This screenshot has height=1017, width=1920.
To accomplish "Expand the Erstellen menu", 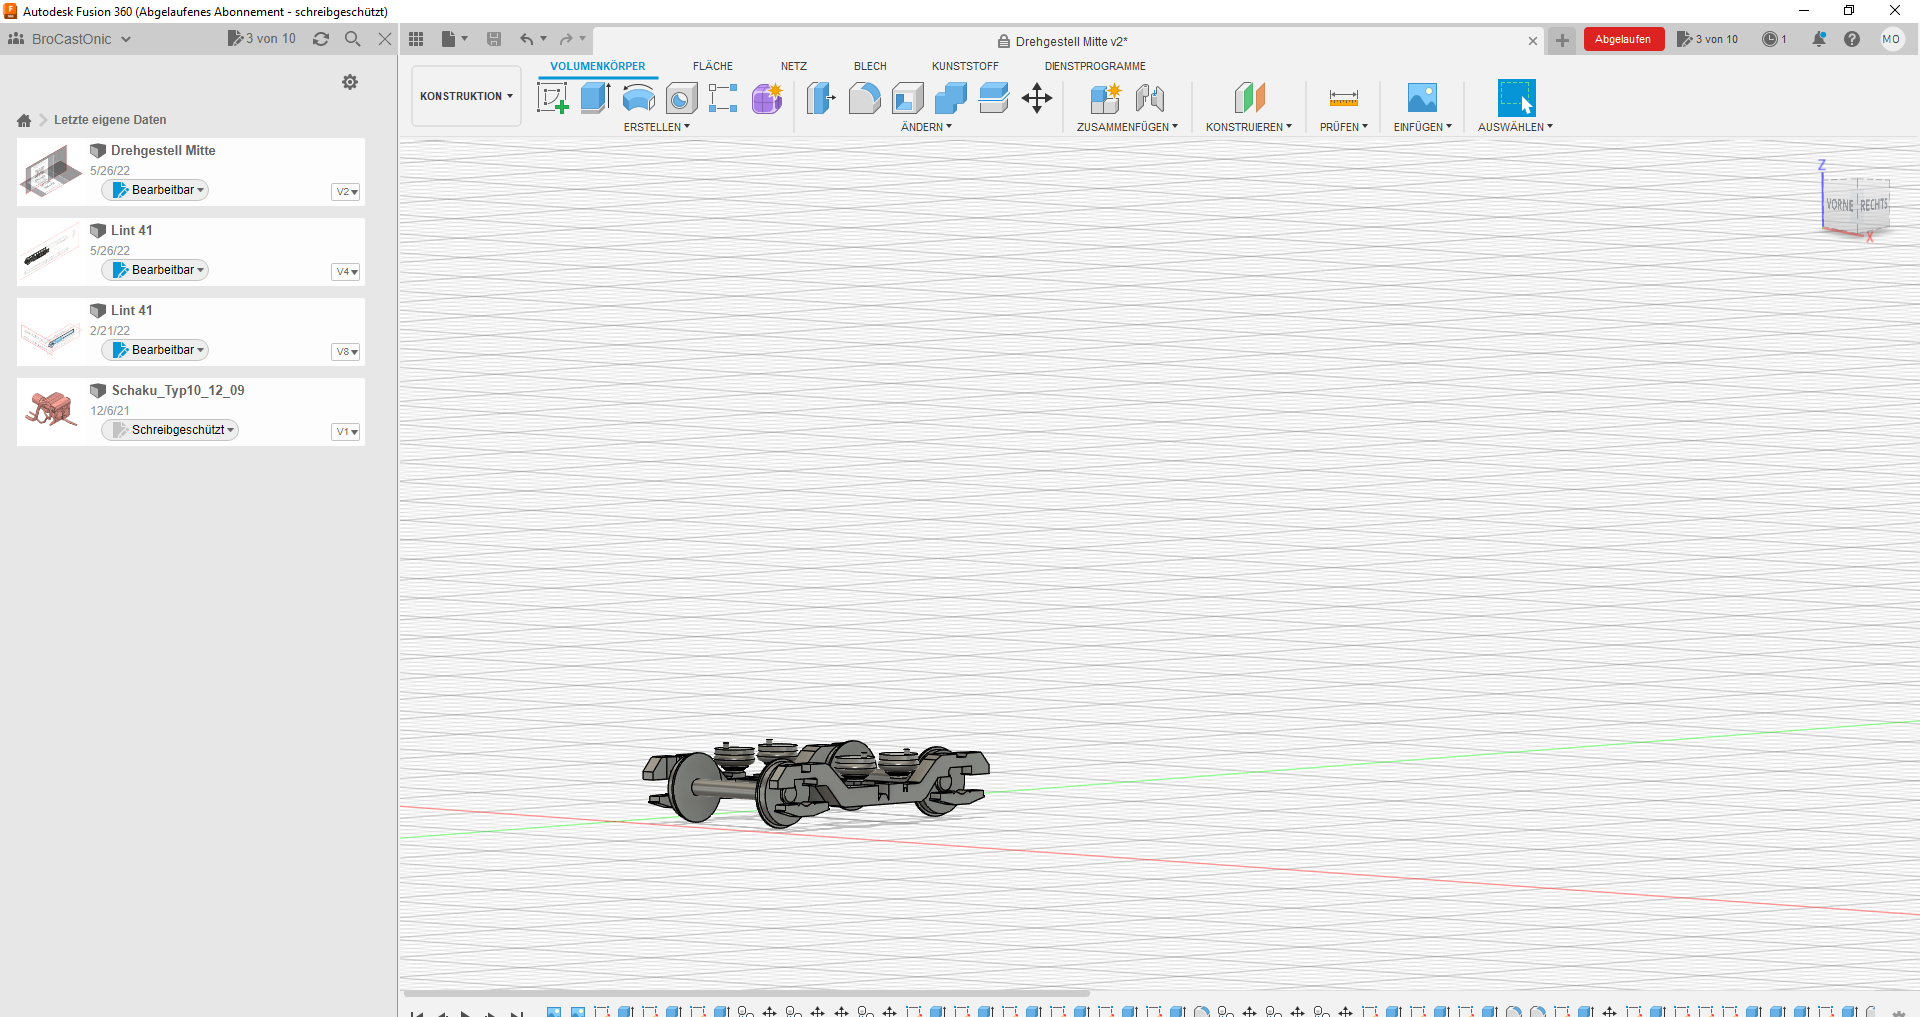I will (x=657, y=127).
